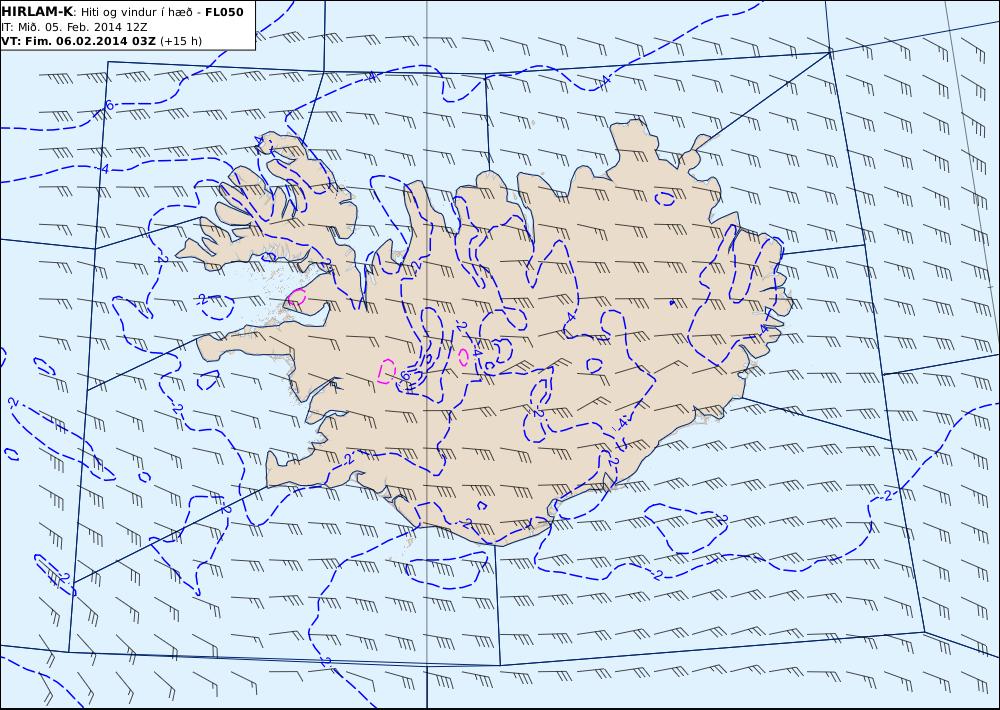Screen dimensions: 1000x710
Task: Click the "IT: Mið. 05. Feb. 2014 12Z" line
Action: tap(74, 27)
